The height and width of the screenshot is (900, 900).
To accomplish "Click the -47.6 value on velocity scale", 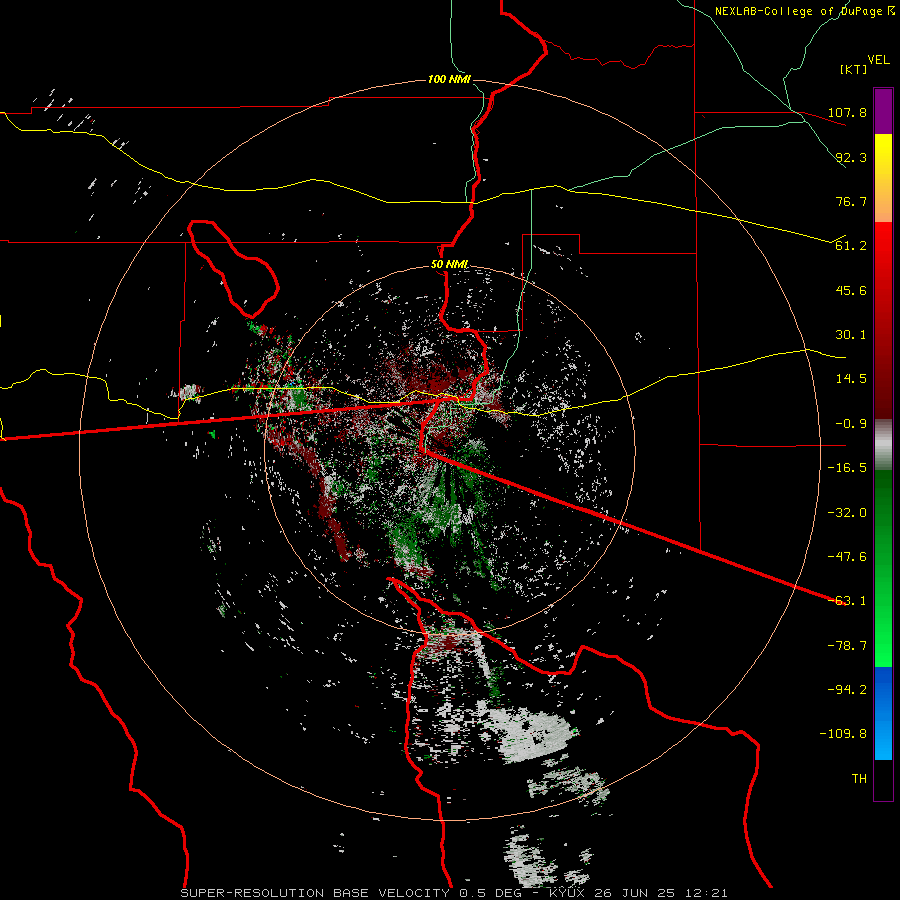I will point(847,557).
